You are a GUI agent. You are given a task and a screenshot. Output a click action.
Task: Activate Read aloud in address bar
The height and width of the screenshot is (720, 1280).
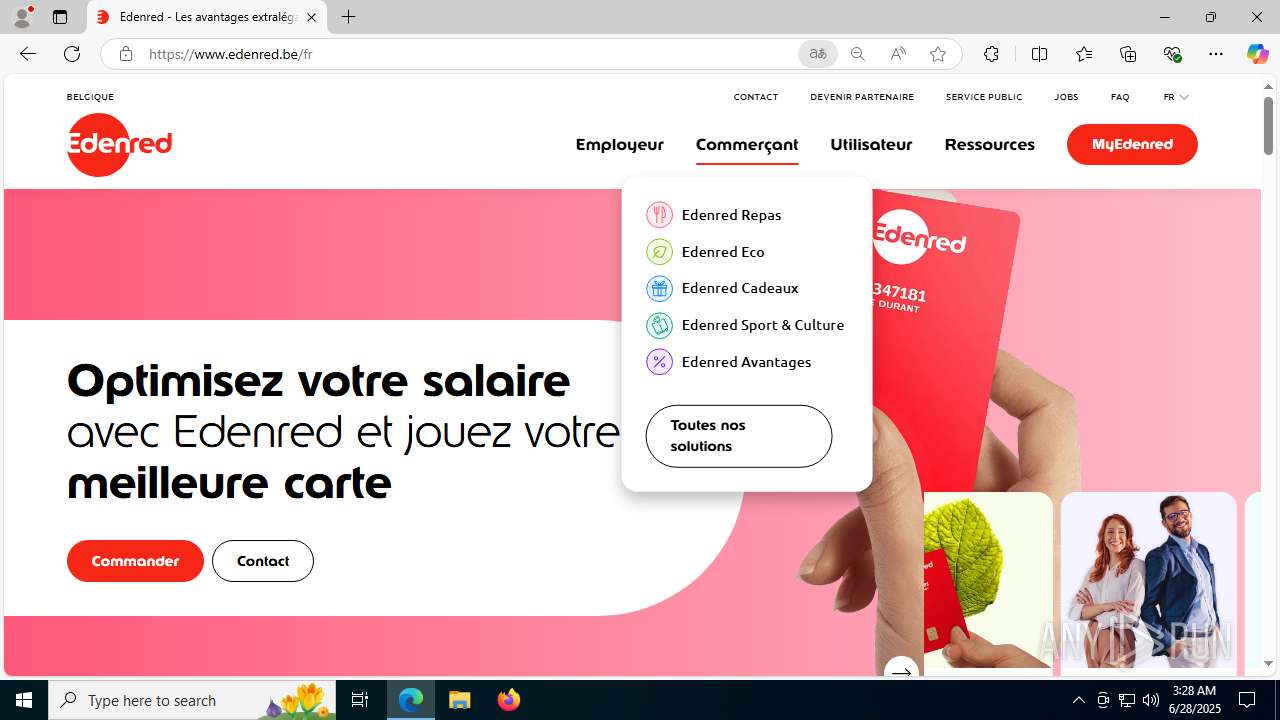pos(897,54)
